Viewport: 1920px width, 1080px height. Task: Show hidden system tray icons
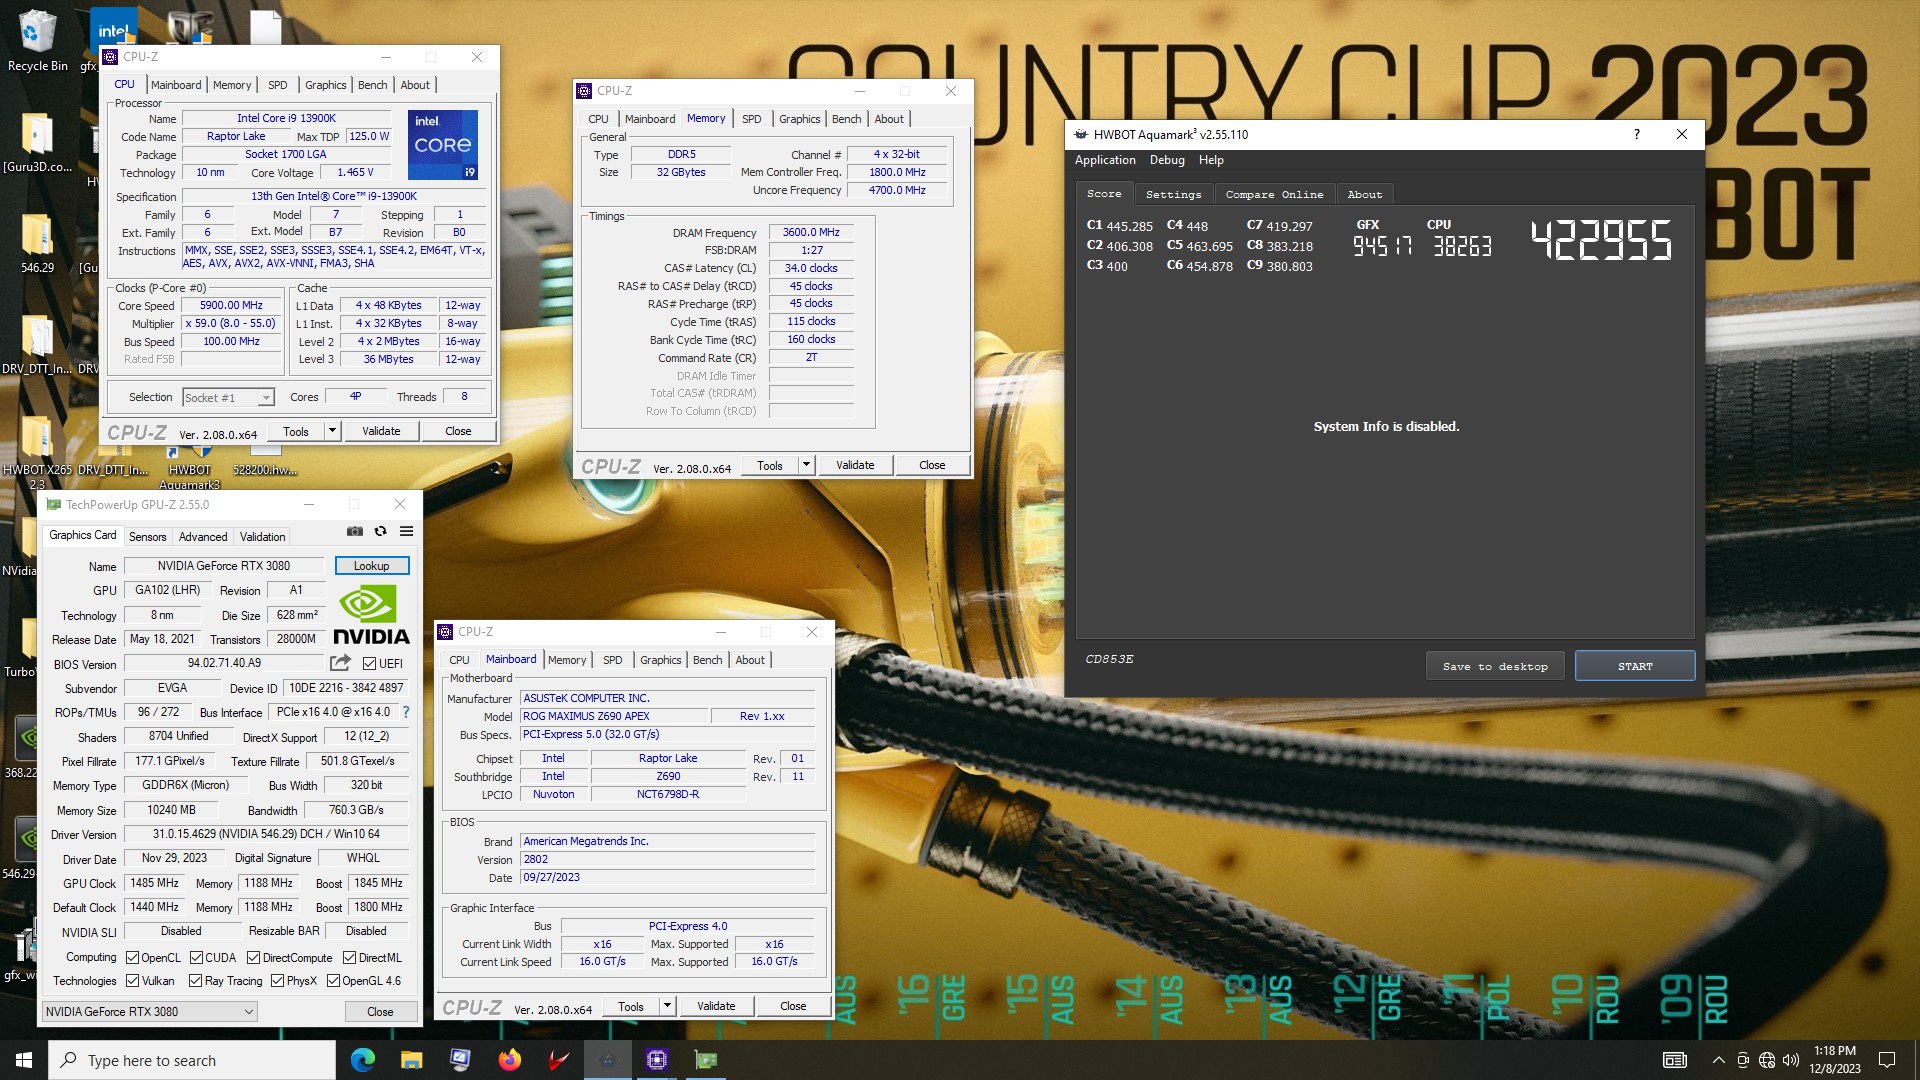[1718, 1060]
